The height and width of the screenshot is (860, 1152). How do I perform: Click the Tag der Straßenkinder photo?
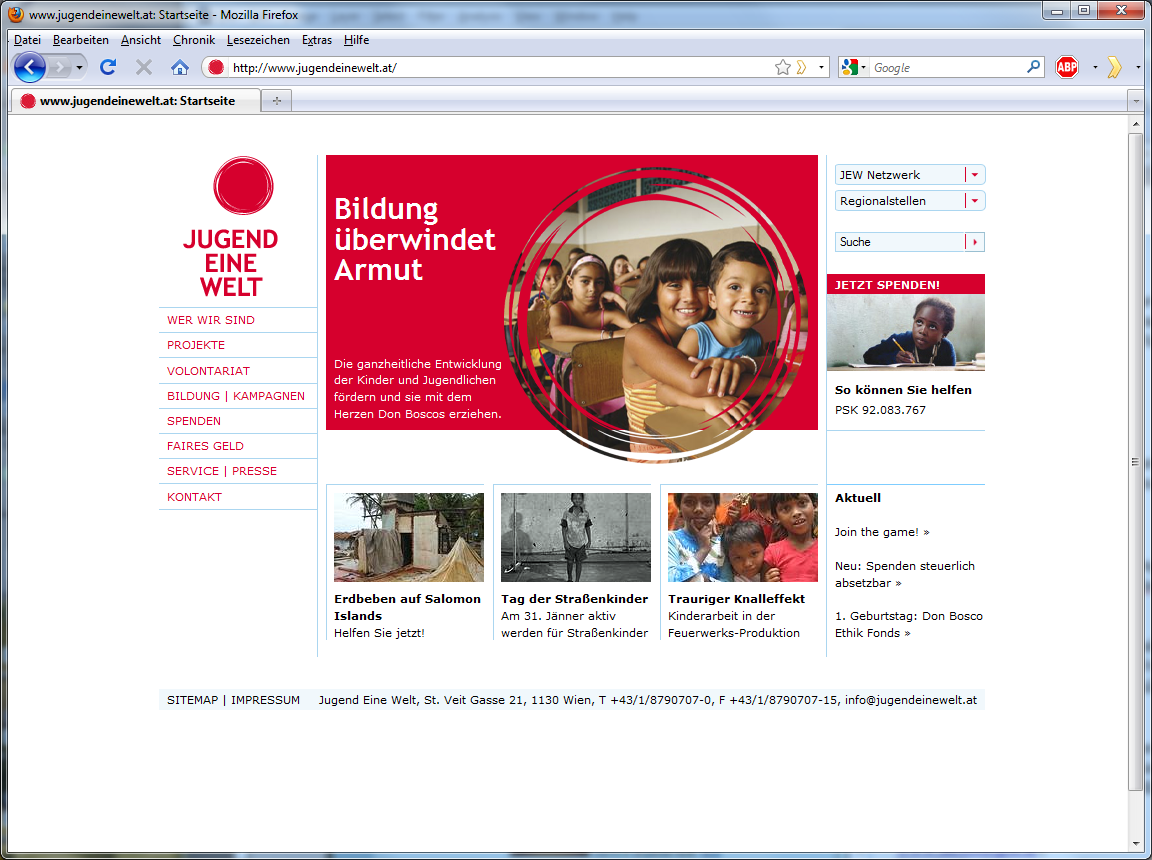pyautogui.click(x=576, y=537)
